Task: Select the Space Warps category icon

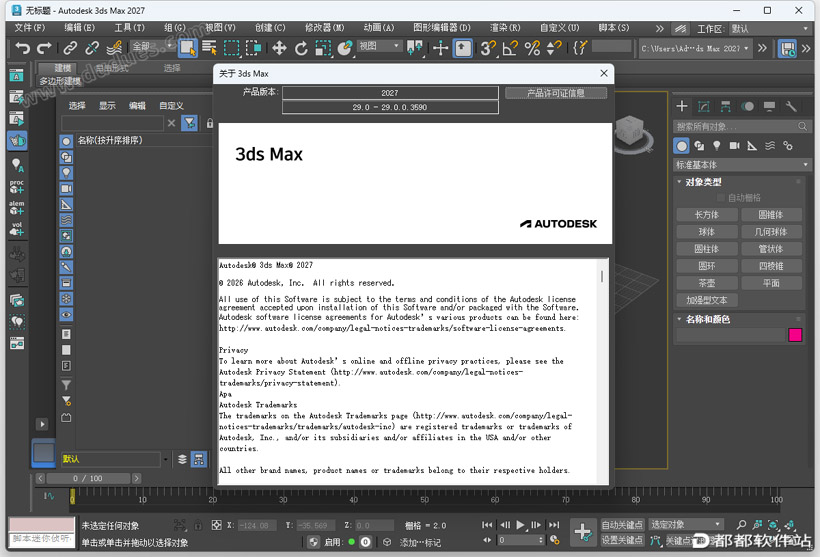Action: click(x=770, y=146)
